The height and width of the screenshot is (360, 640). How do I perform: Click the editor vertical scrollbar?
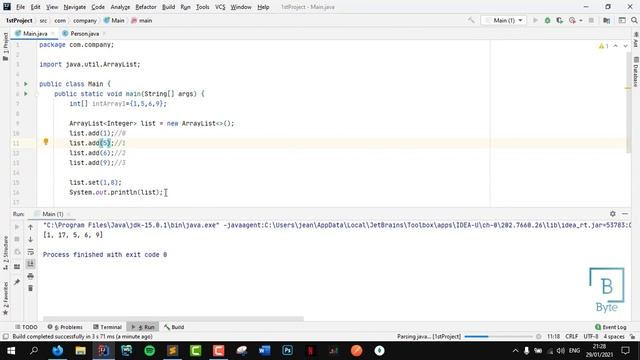pos(629,102)
